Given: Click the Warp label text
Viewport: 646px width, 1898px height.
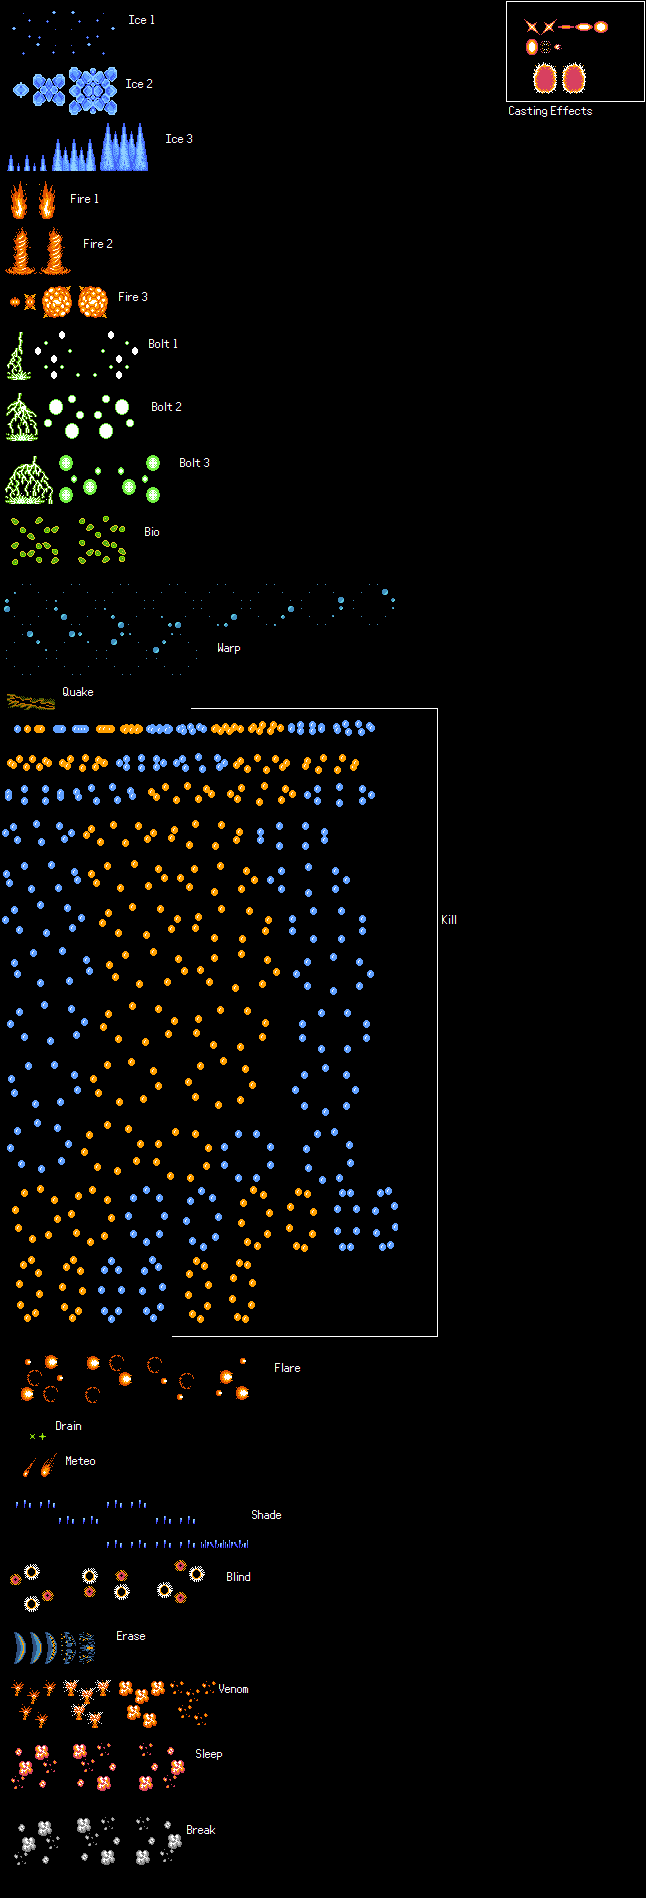Looking at the screenshot, I should coord(229,648).
